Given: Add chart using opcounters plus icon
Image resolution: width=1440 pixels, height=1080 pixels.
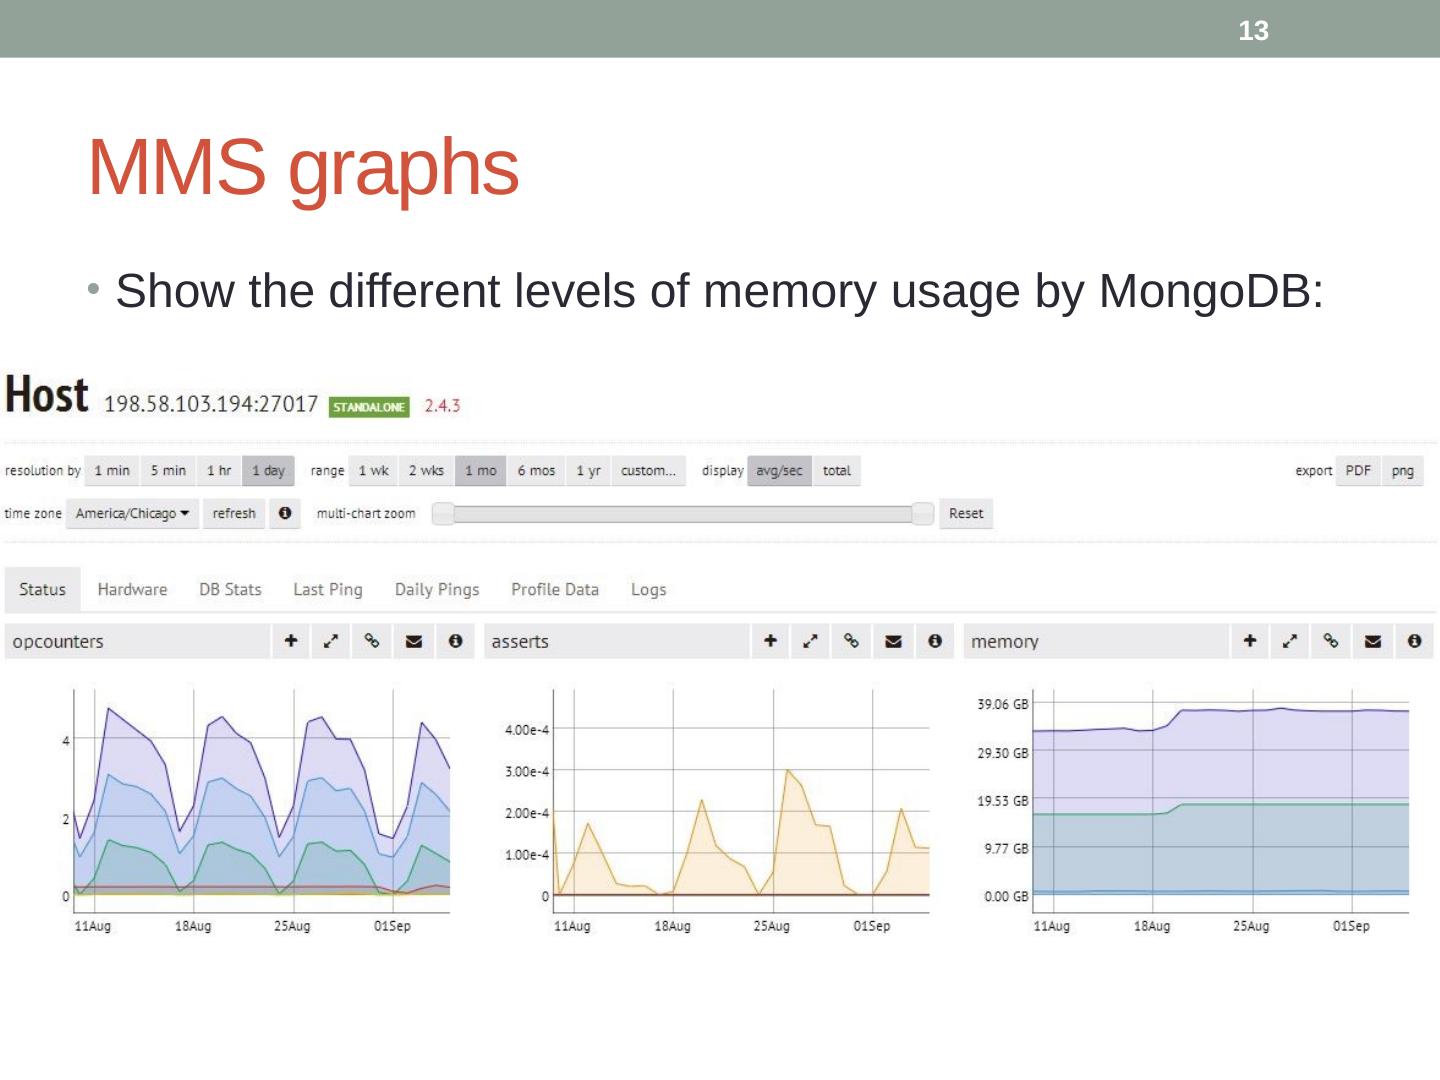Looking at the screenshot, I should pyautogui.click(x=291, y=641).
